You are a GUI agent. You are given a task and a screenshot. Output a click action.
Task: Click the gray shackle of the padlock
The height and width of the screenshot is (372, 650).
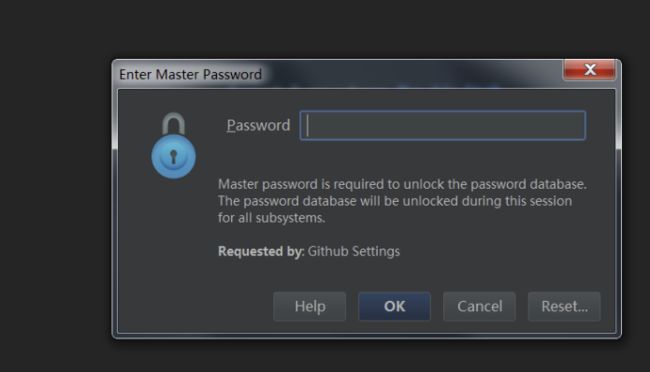coord(173,124)
